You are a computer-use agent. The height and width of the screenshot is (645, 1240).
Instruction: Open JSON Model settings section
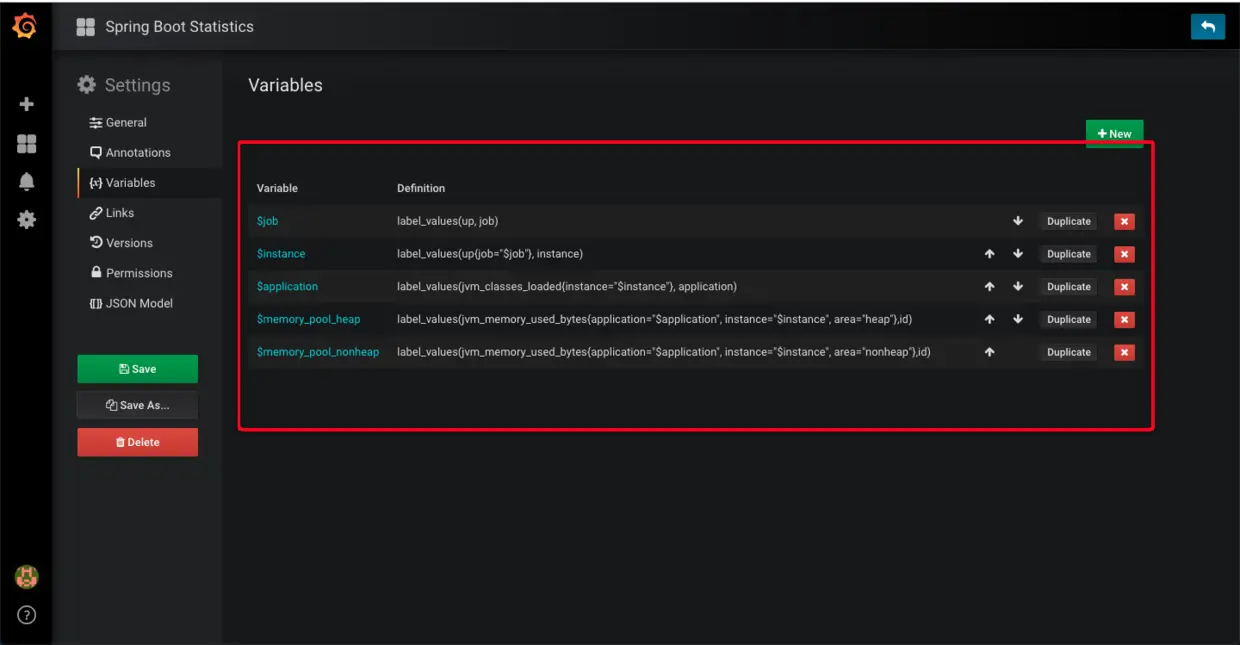pyautogui.click(x=131, y=303)
